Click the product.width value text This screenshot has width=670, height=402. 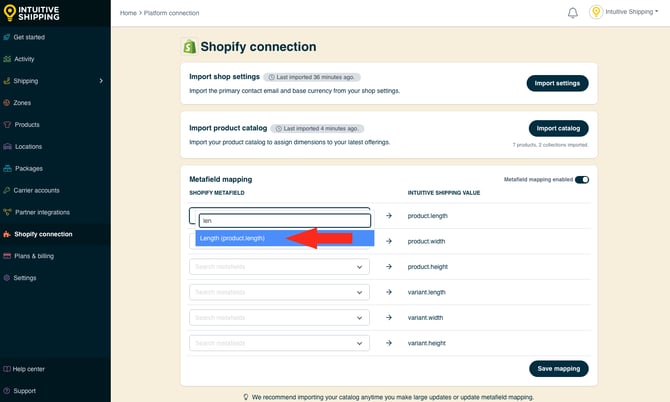coord(426,241)
